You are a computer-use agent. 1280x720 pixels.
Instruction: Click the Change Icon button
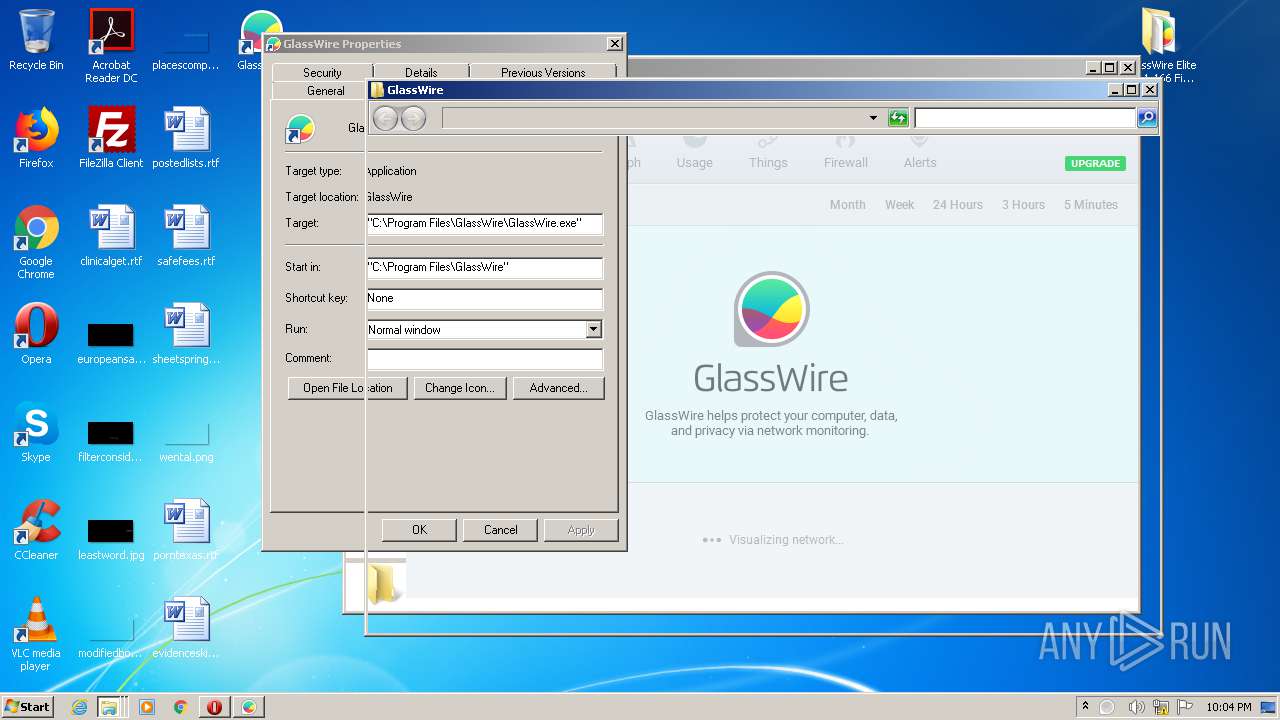click(x=459, y=388)
